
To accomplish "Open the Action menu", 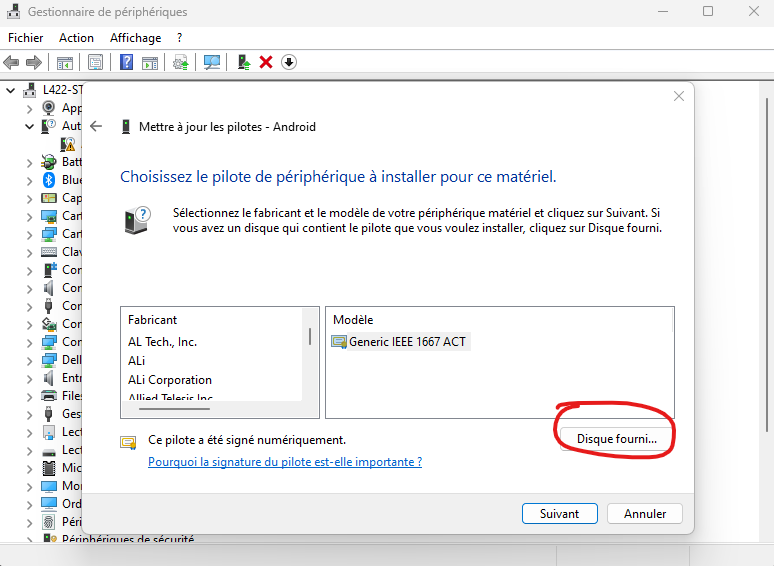I will point(76,38).
